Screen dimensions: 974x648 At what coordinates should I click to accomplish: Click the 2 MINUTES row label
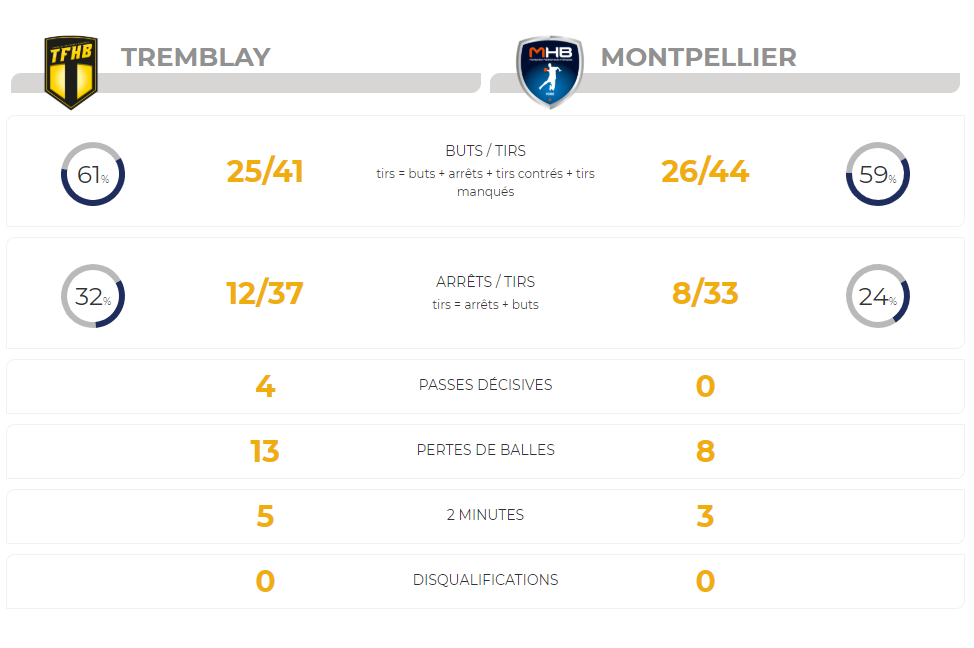[x=485, y=515]
